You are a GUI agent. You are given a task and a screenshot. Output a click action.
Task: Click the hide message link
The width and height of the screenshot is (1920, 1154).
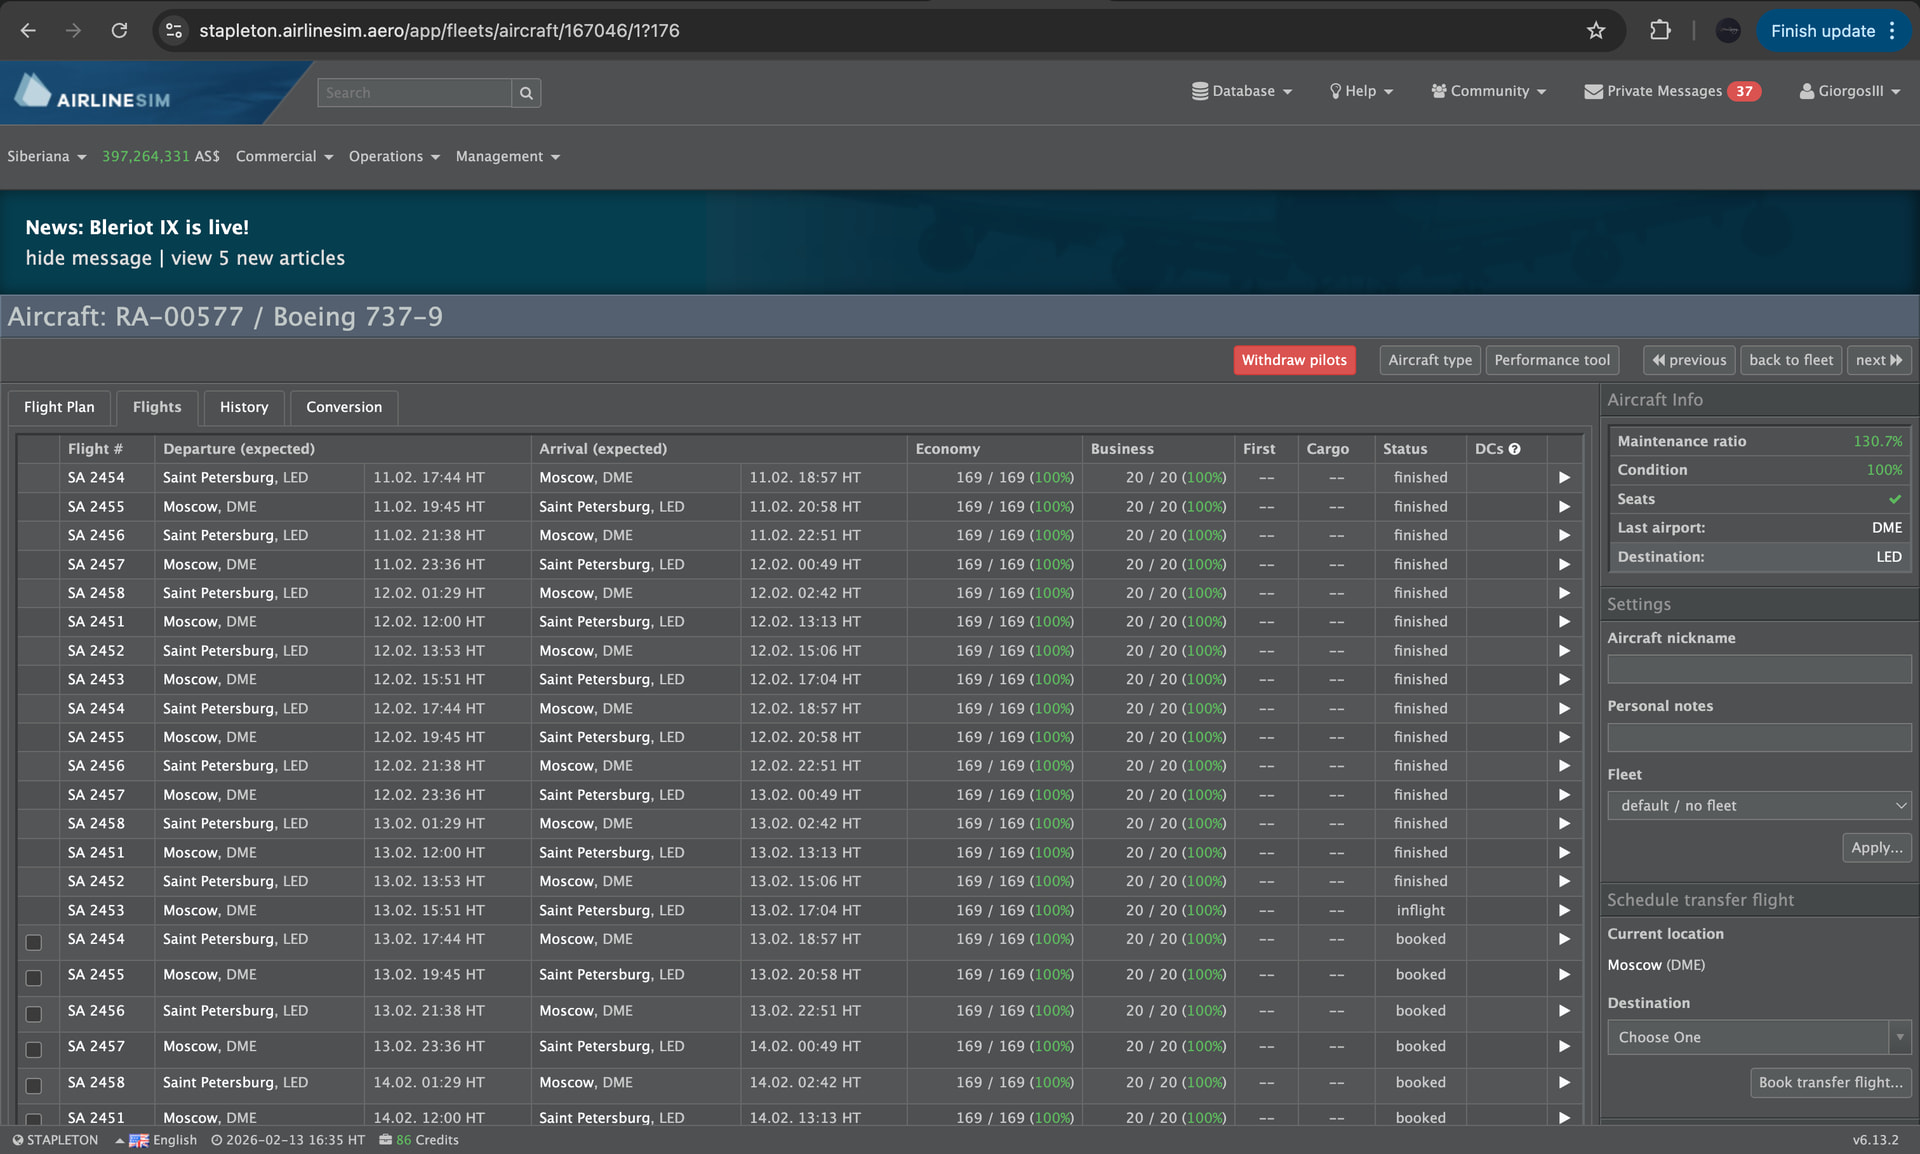pos(88,258)
